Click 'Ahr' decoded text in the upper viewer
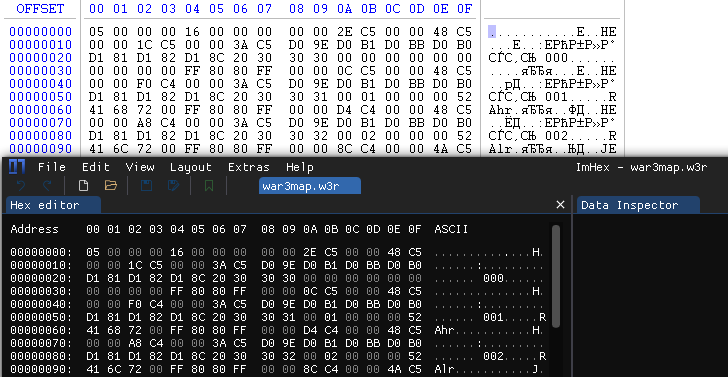 coord(500,110)
